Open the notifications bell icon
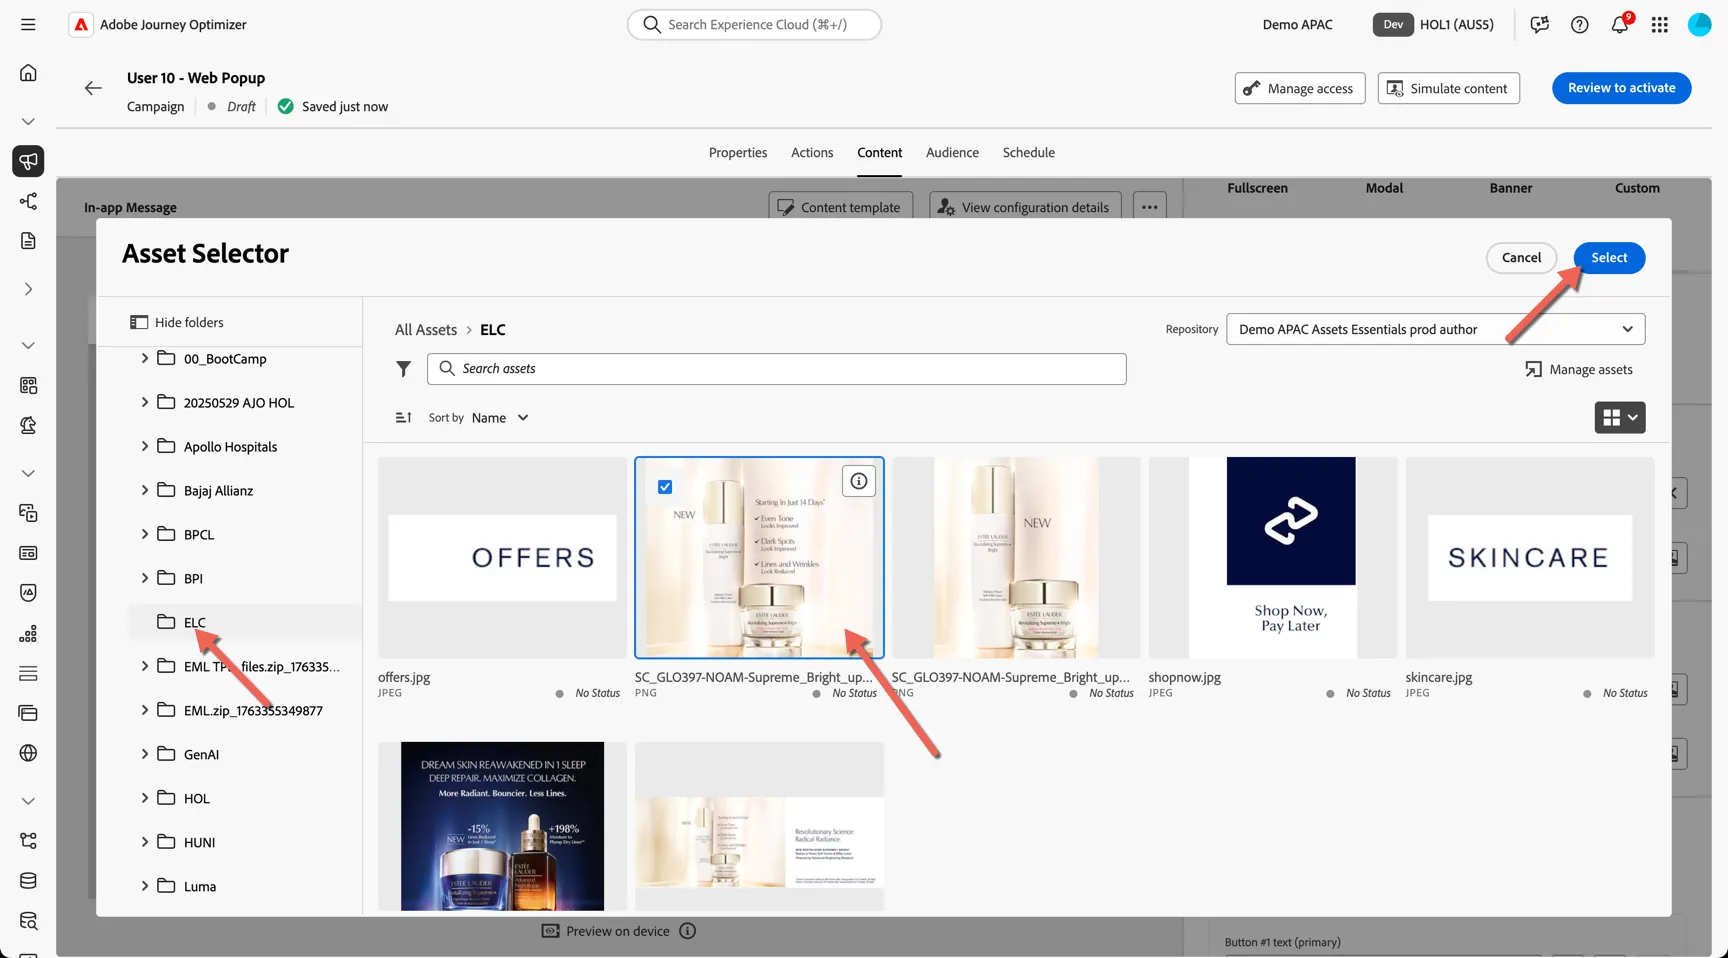 [1620, 25]
